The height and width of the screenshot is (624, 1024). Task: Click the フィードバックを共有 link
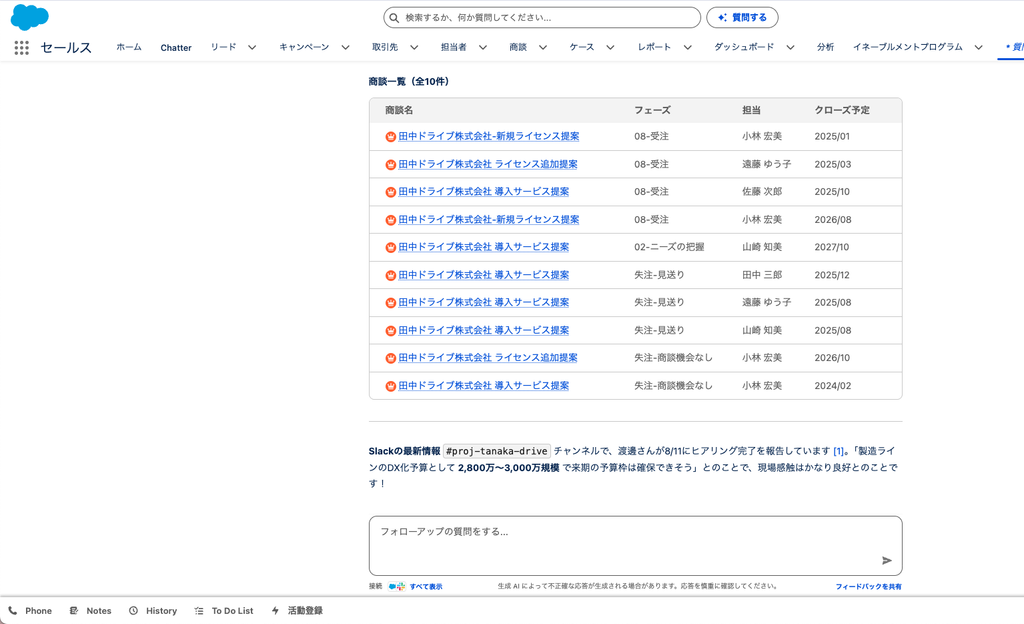869,587
